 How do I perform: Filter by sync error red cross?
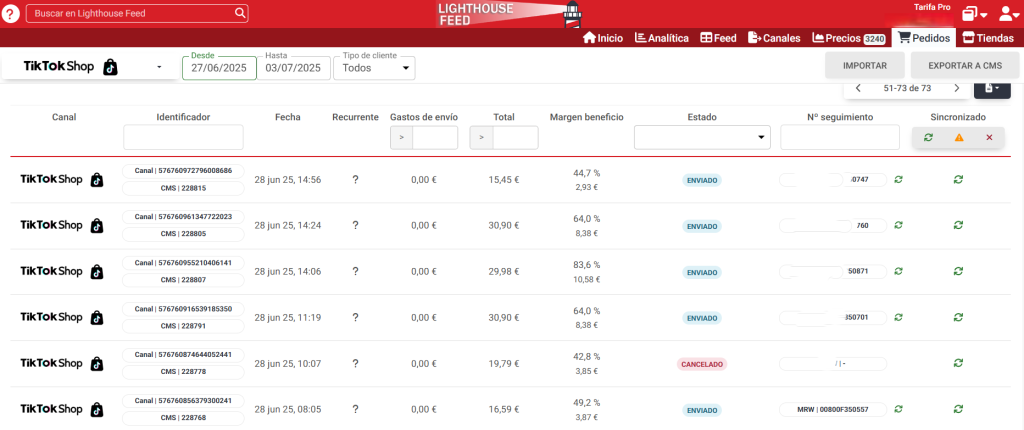tap(989, 137)
